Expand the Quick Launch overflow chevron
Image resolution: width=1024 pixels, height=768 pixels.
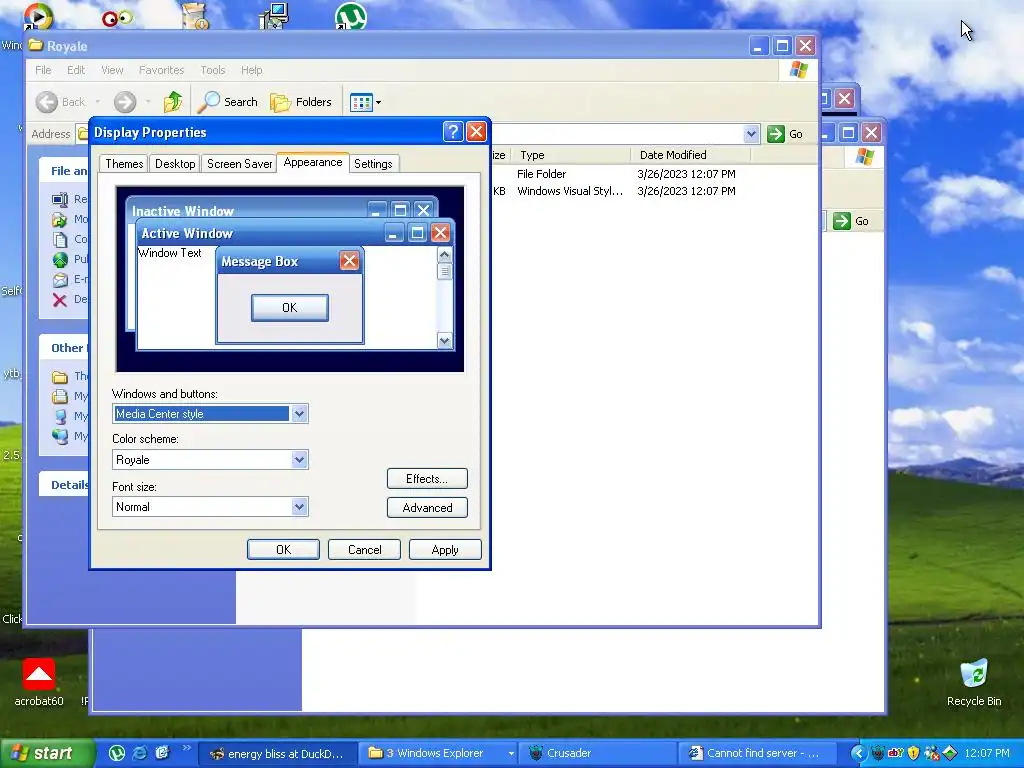point(186,748)
